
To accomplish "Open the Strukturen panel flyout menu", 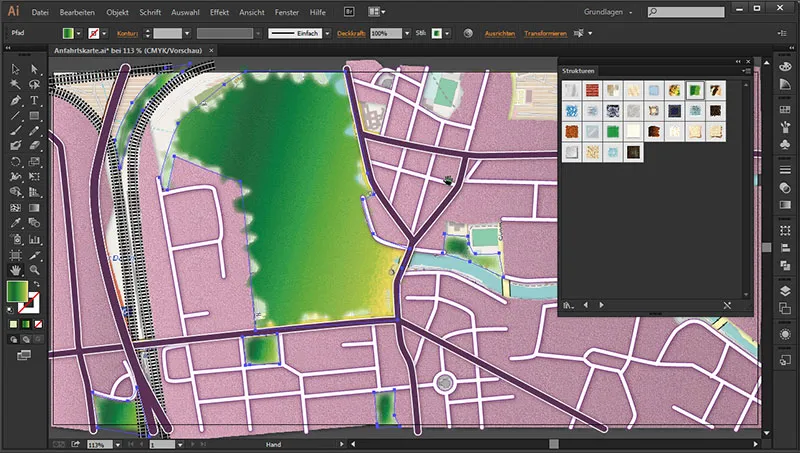I will [x=747, y=71].
